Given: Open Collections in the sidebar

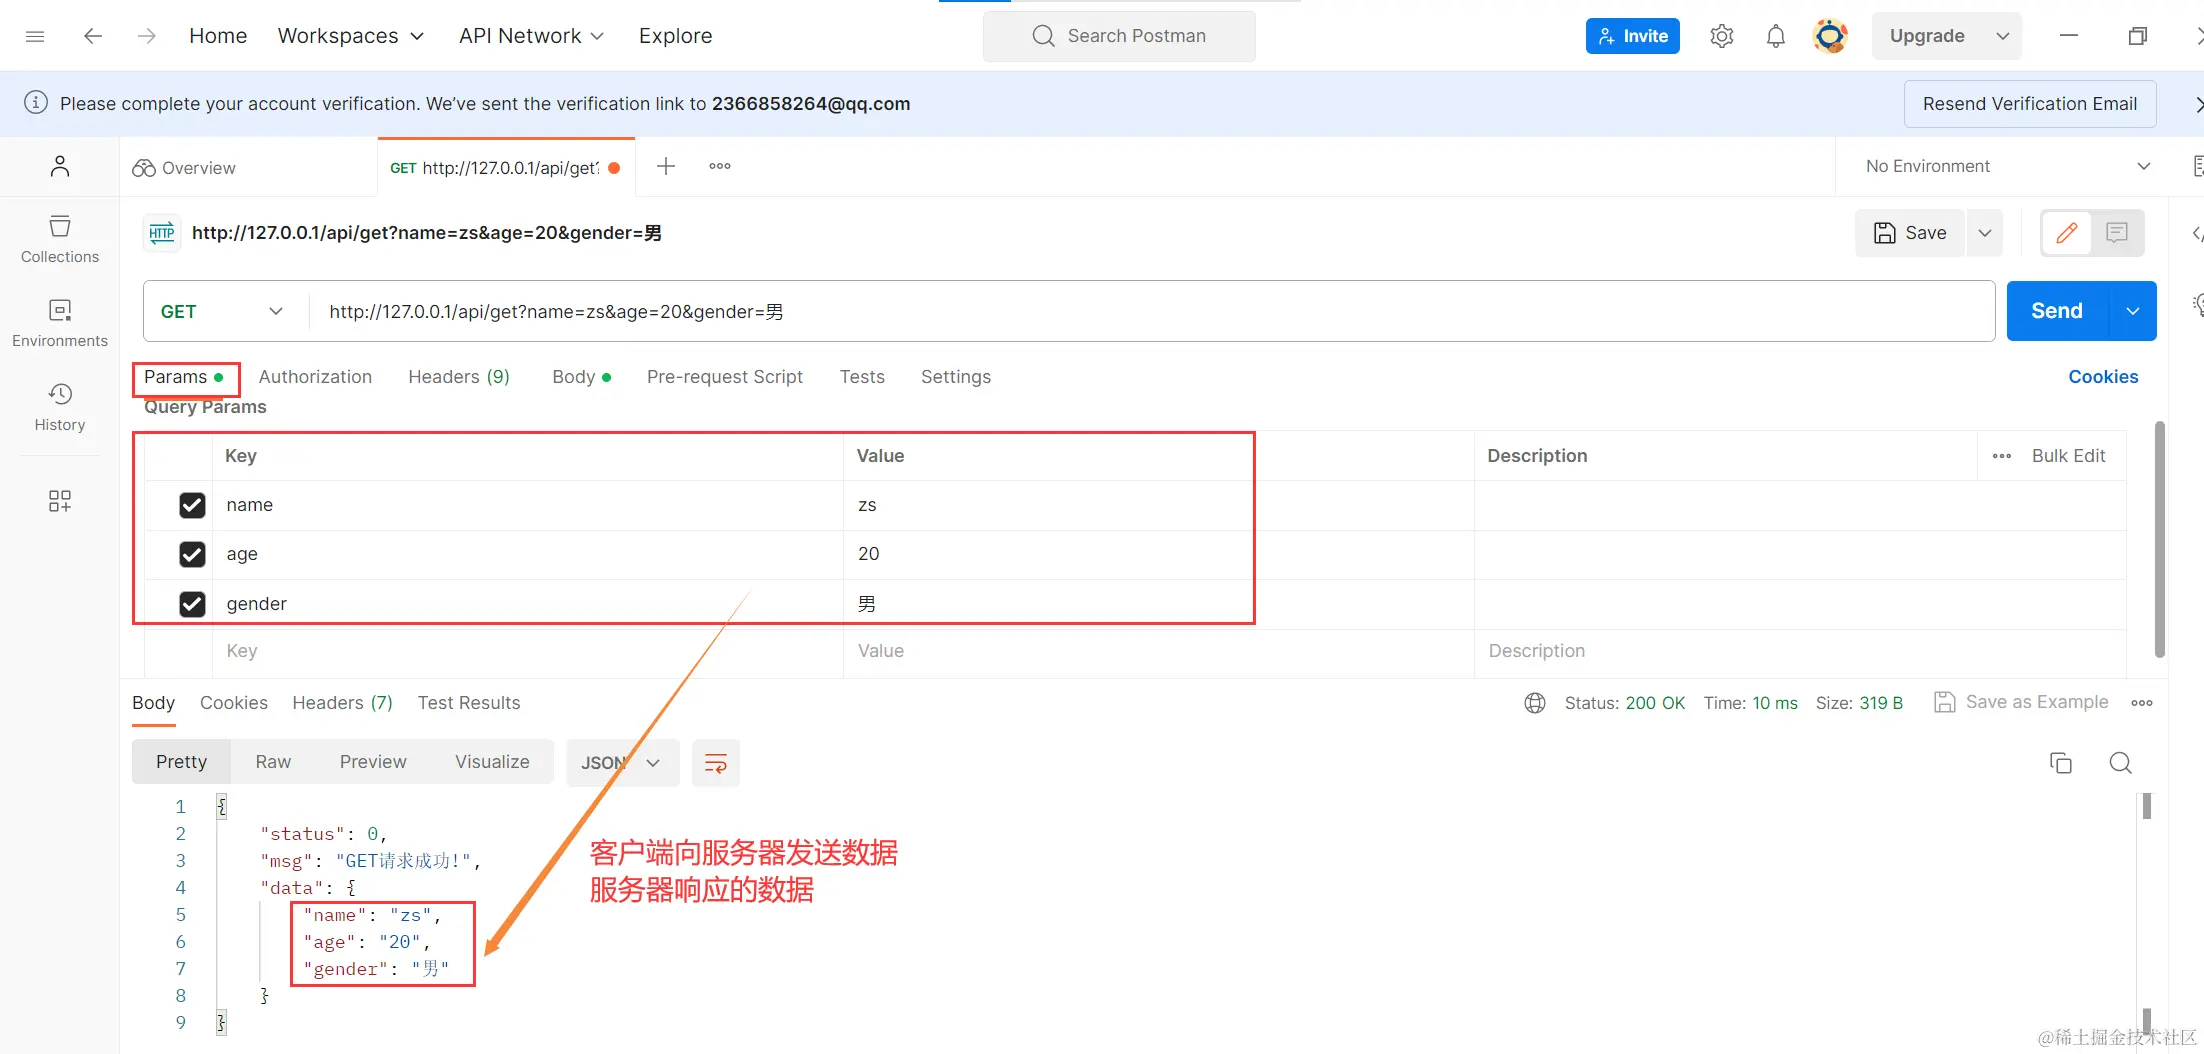Looking at the screenshot, I should point(60,239).
